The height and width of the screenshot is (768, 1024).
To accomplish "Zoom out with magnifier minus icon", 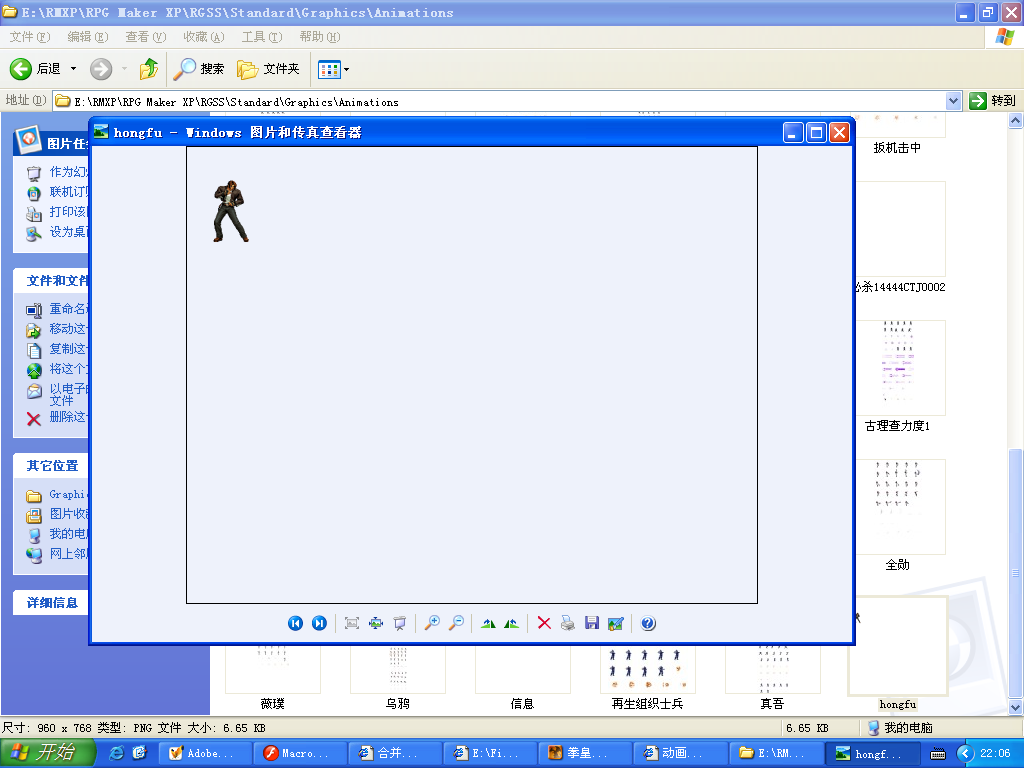I will 456,623.
